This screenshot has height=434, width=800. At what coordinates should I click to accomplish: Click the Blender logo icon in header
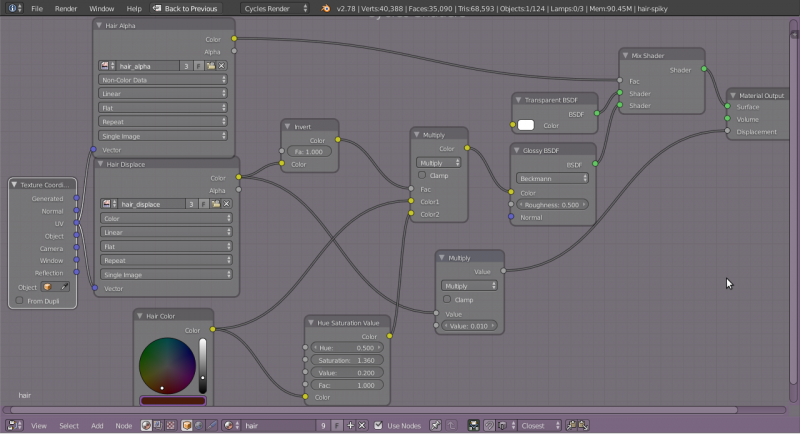click(326, 8)
